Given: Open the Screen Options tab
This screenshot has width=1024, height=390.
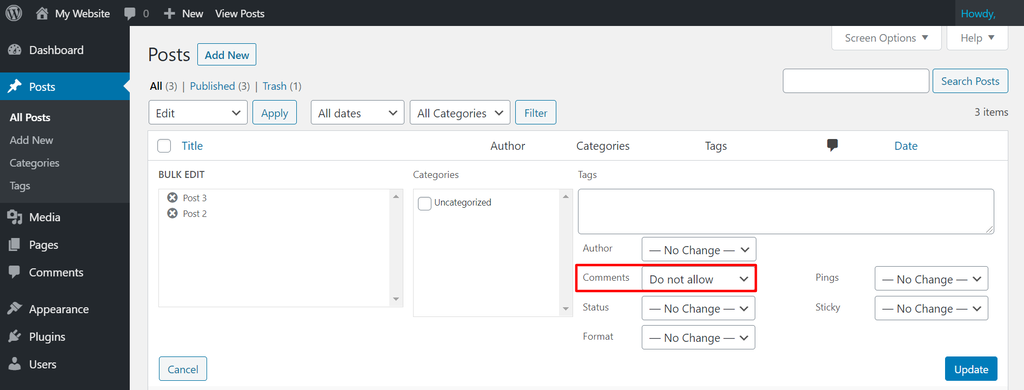Looking at the screenshot, I should [886, 38].
